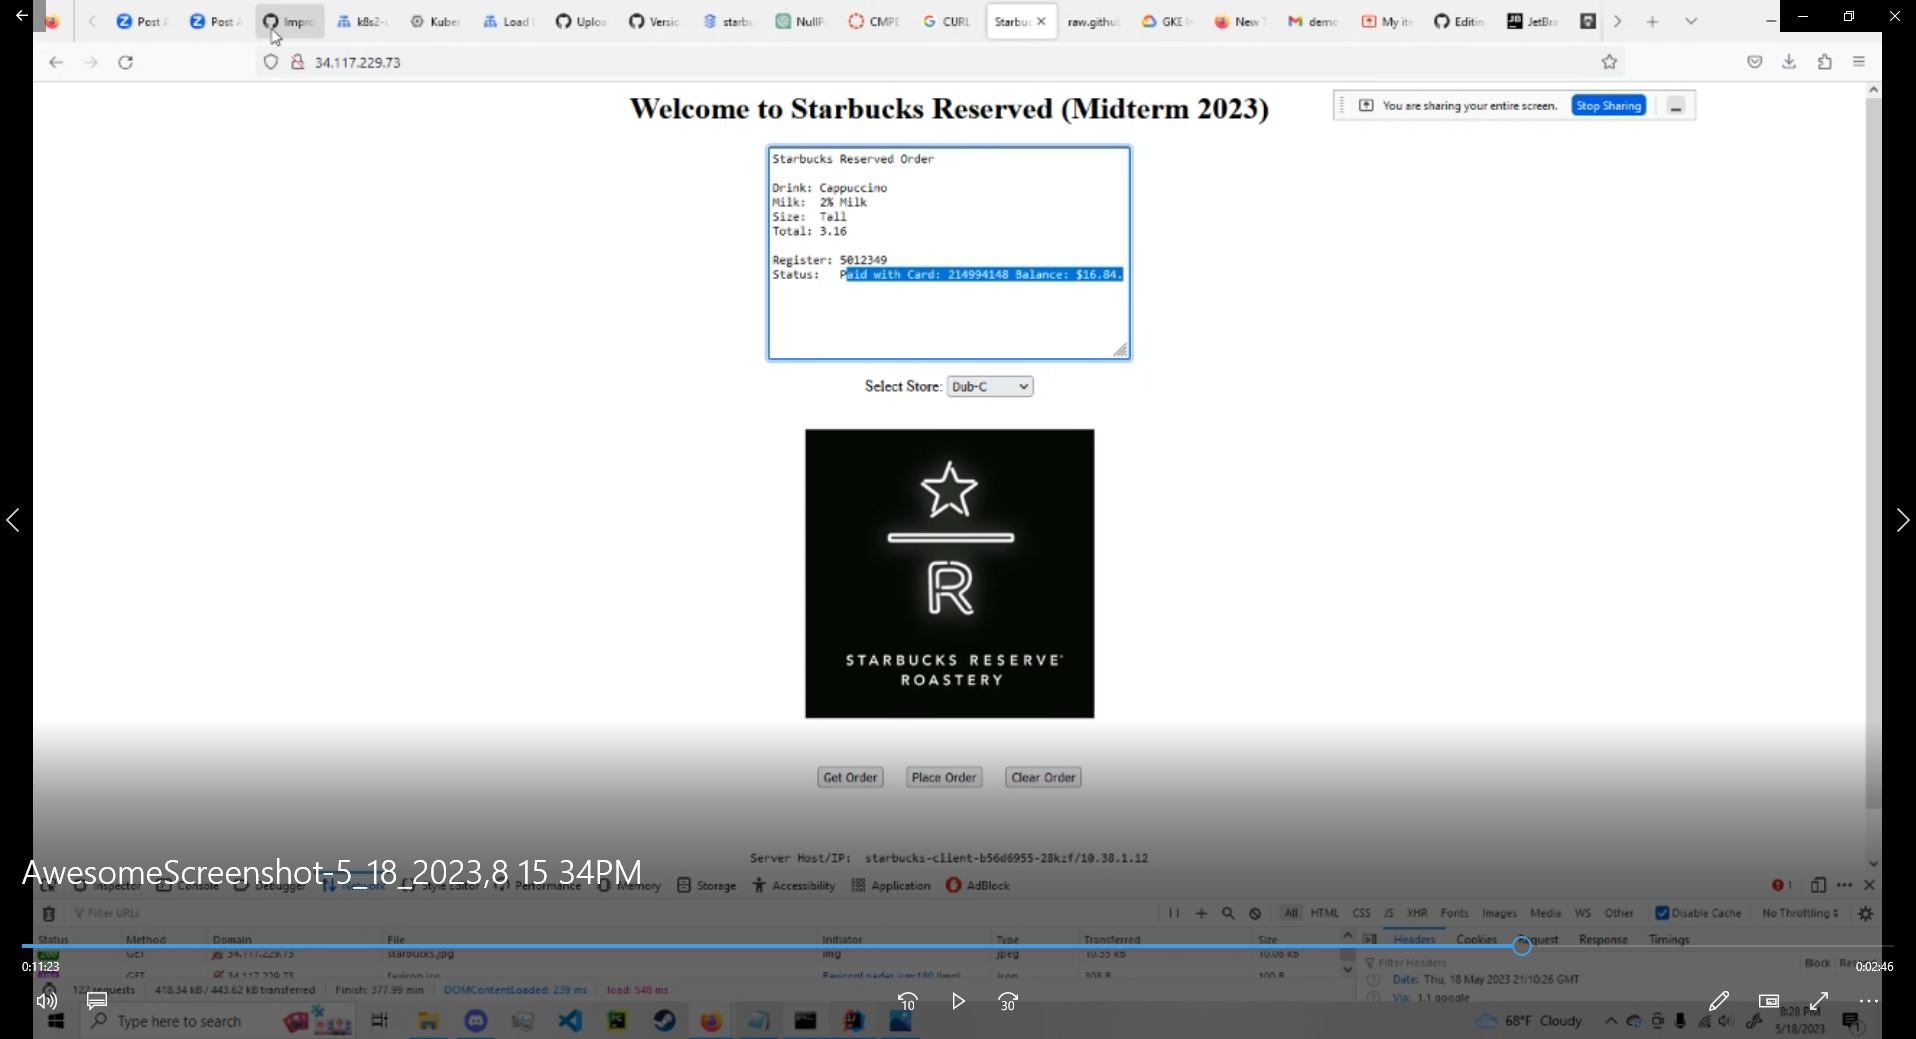Open Responsive Design Mode in DevTools
Screen dimensions: 1916x1039
[x=1818, y=886]
